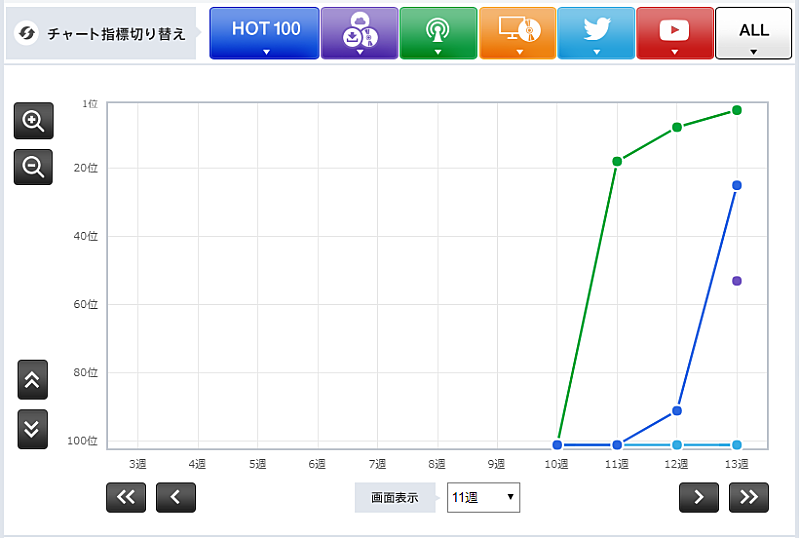Toggle the Twitter bird metric button
This screenshot has height=538, width=800.
point(596,34)
